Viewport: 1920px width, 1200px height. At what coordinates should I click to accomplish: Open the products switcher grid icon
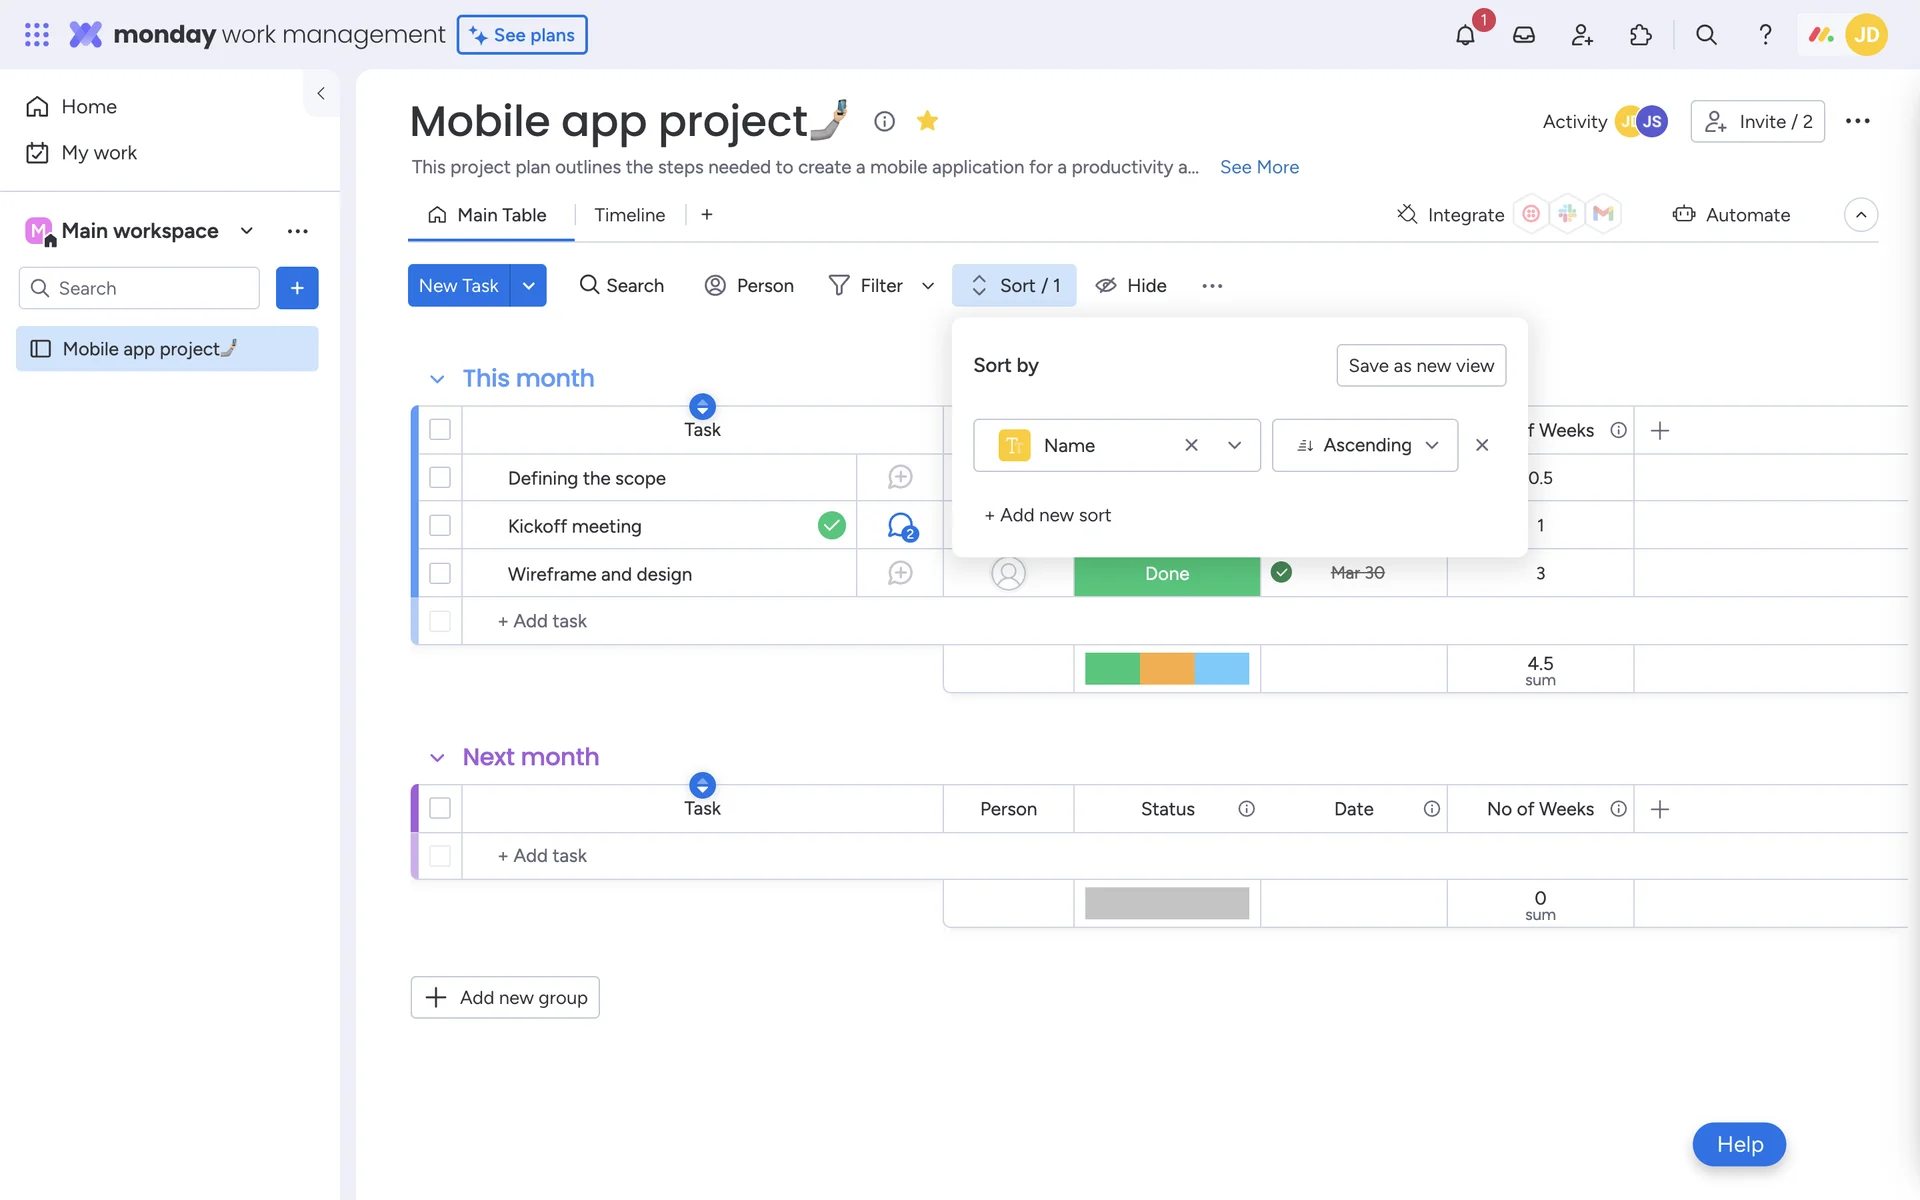pyautogui.click(x=37, y=35)
